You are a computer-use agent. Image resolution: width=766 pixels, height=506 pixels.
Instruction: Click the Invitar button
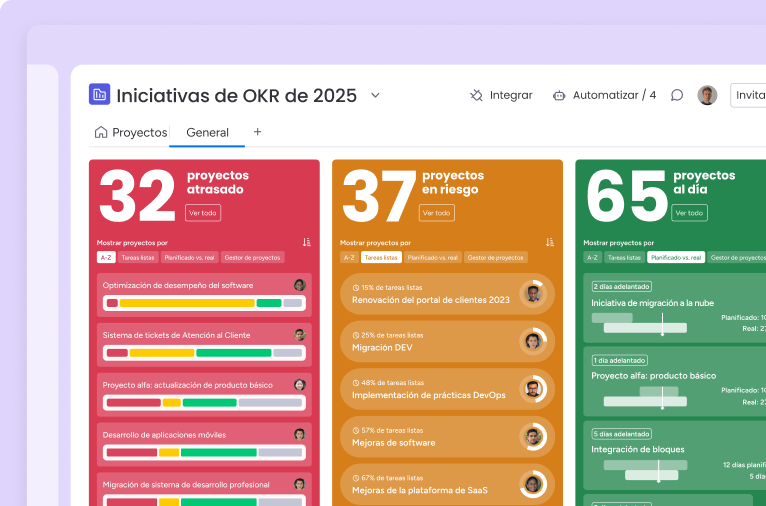[x=748, y=95]
